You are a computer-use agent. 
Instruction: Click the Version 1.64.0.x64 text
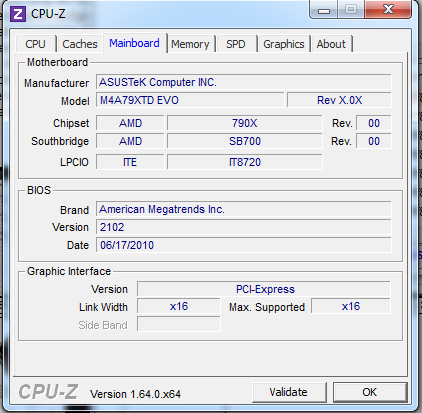[135, 394]
